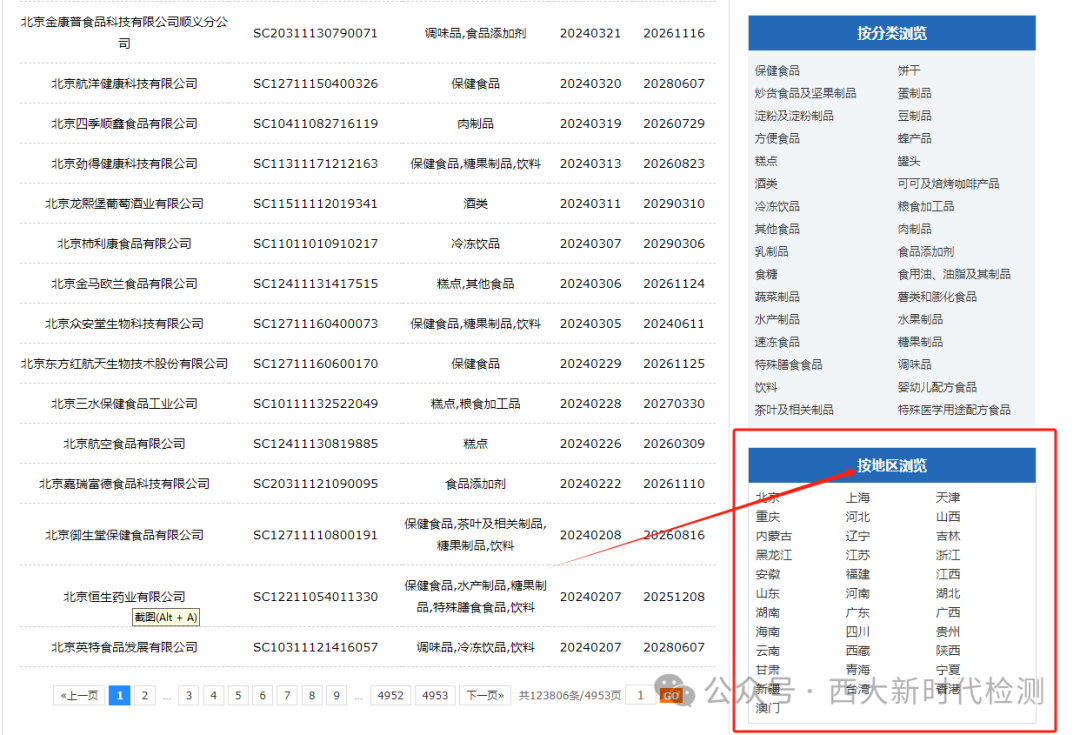Click company 北京航空食品有限公司
1080x735 pixels.
(x=124, y=444)
